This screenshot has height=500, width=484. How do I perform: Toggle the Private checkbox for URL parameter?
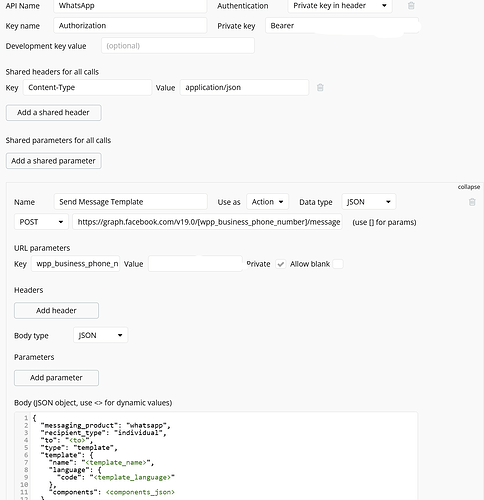281,264
